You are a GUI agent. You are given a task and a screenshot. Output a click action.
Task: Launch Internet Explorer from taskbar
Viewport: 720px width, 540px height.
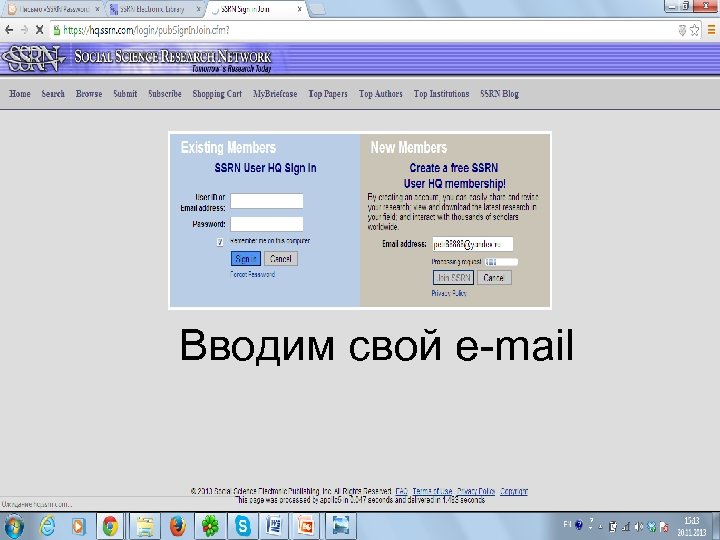[47, 526]
